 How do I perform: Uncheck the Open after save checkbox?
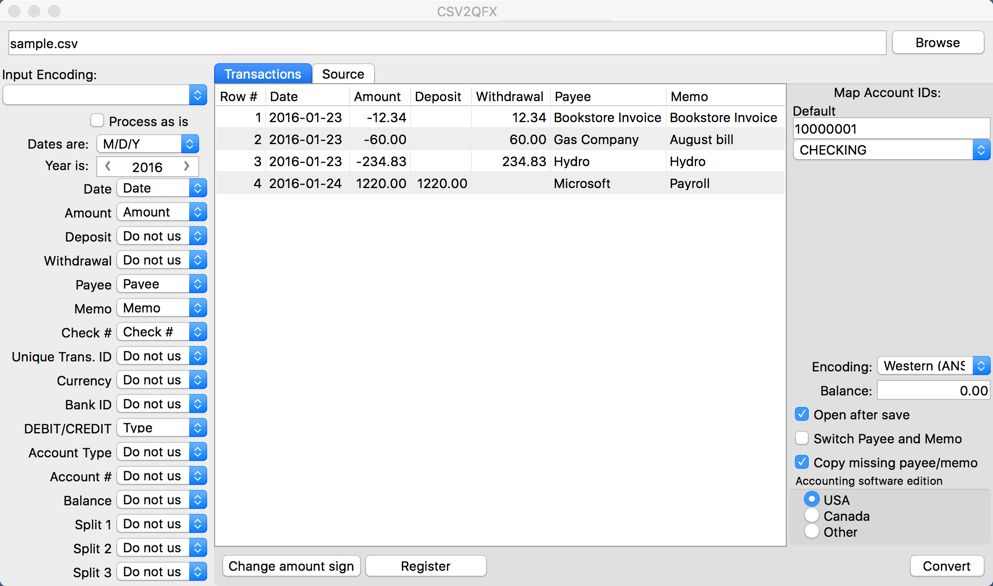pyautogui.click(x=802, y=414)
